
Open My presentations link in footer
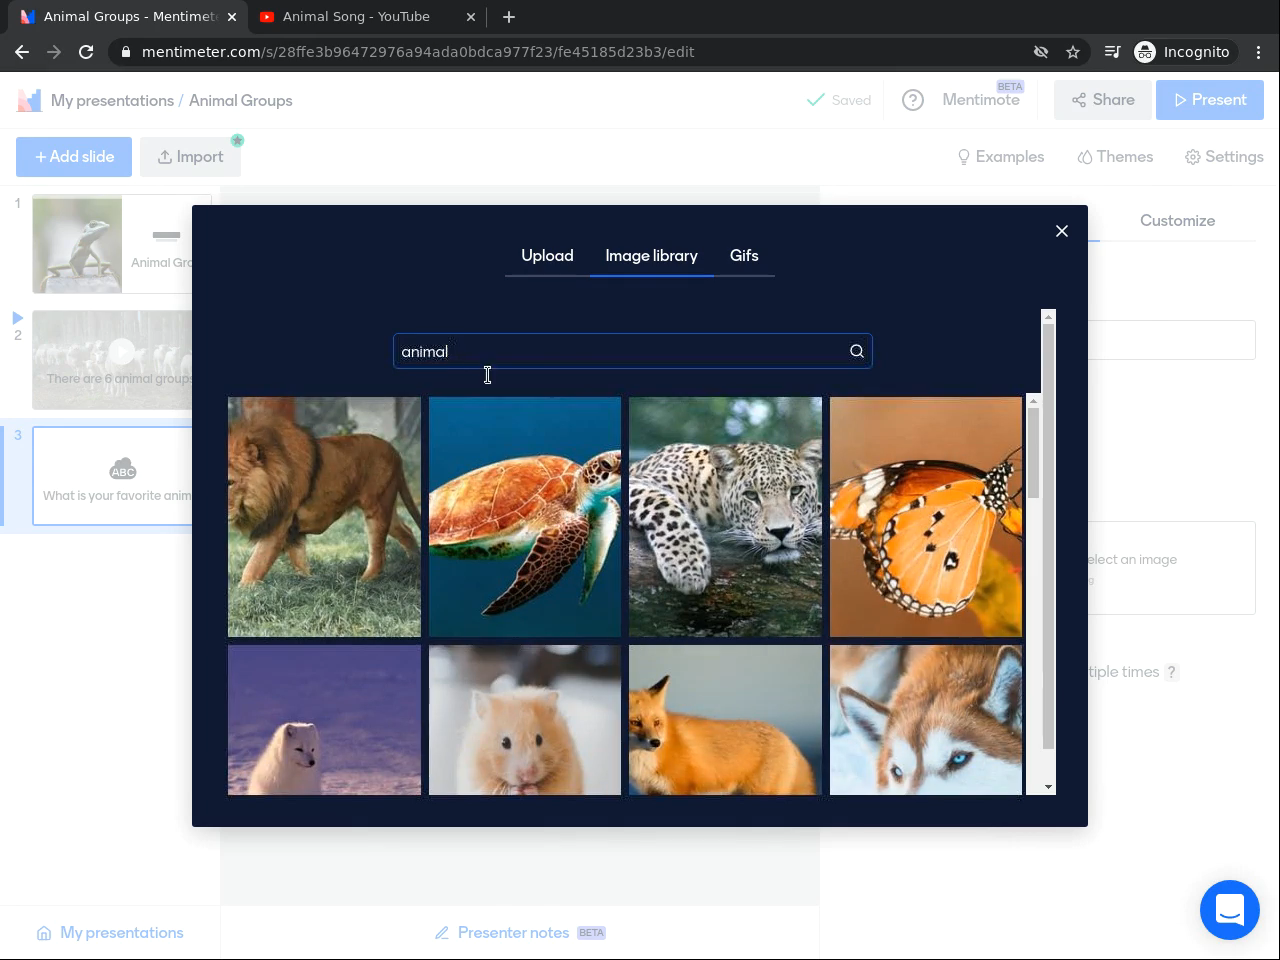point(110,933)
